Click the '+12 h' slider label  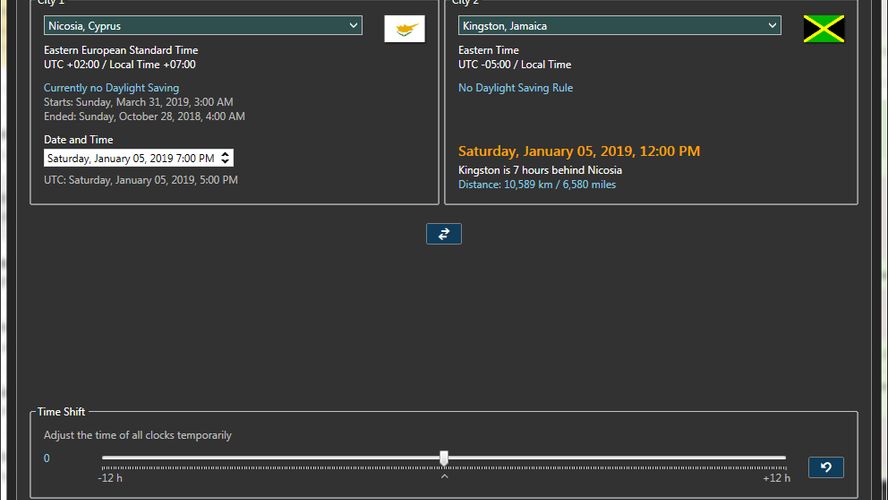tap(776, 478)
